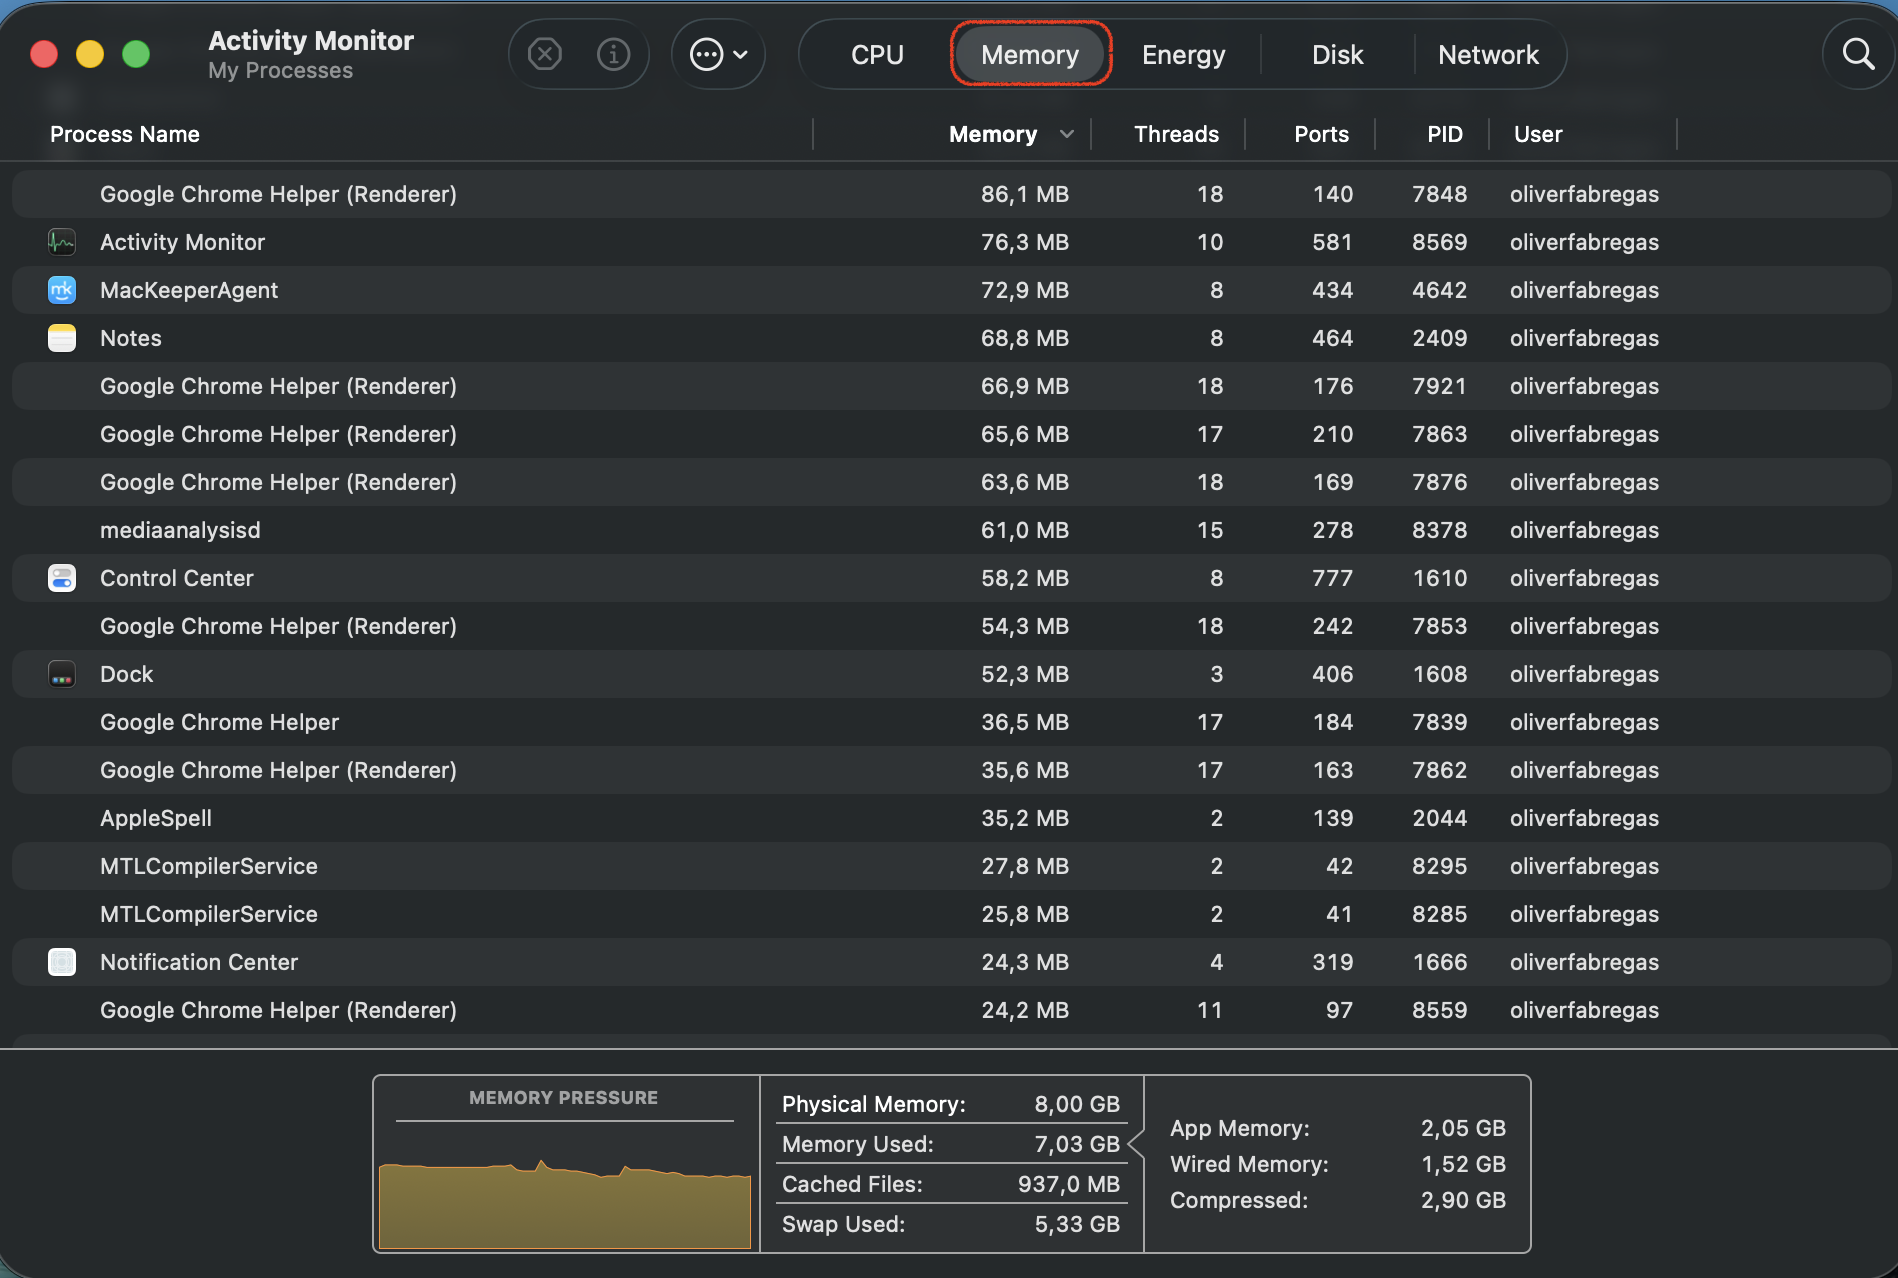Click the Notes app icon
This screenshot has width=1898, height=1278.
coord(62,338)
